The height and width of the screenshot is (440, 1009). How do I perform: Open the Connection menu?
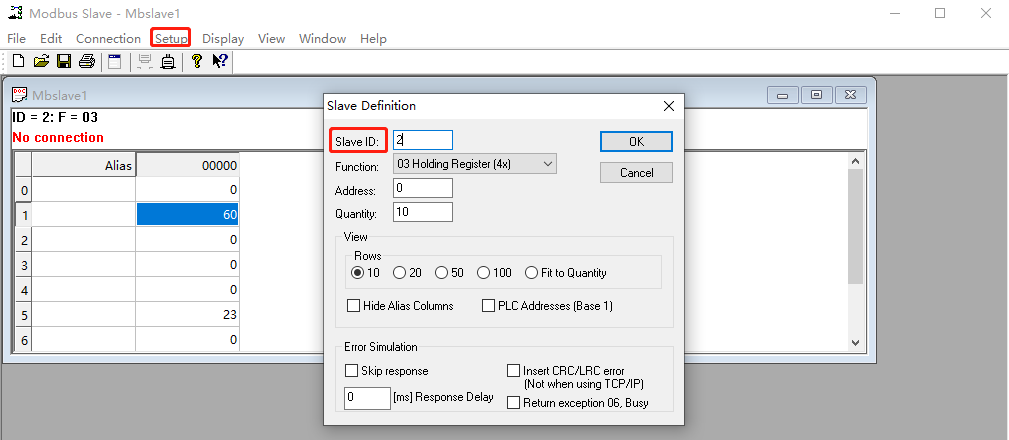[x=108, y=38]
